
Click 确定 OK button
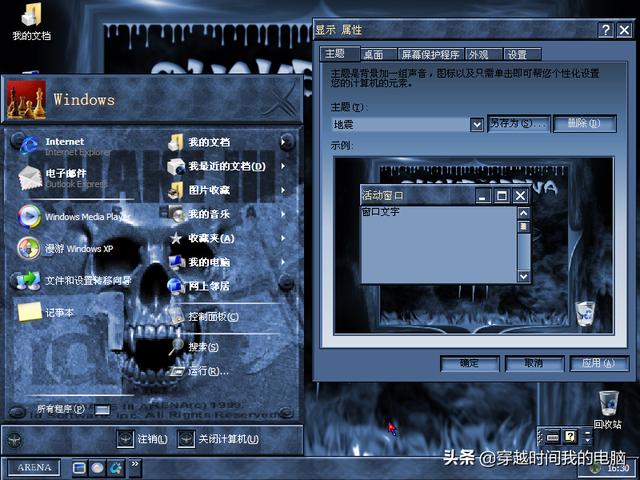point(470,363)
